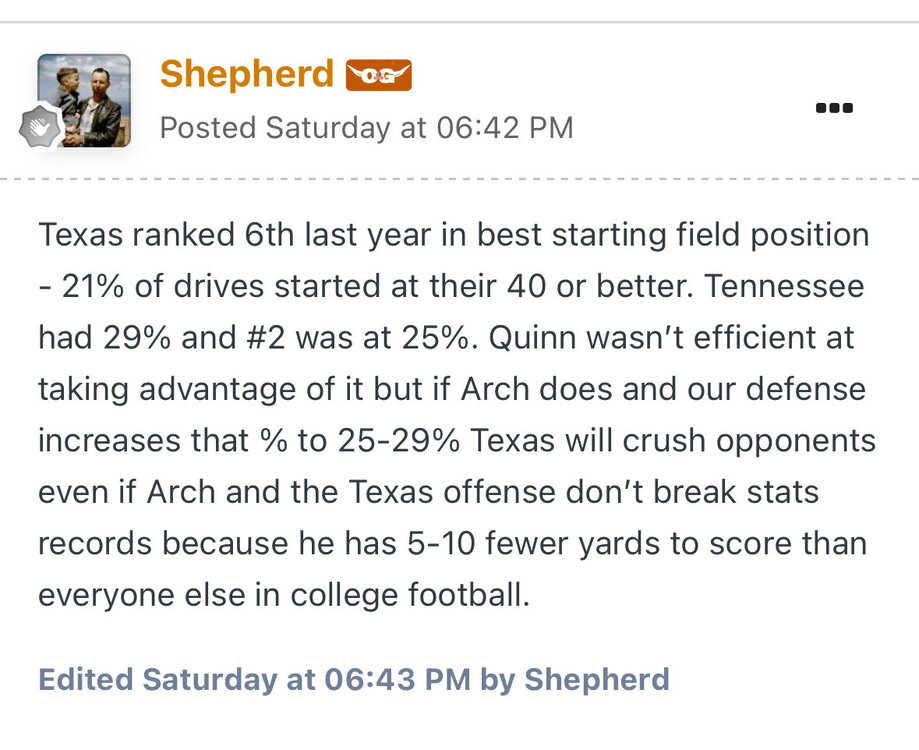Click the rank badge on the avatar
The width and height of the screenshot is (919, 750).
[x=42, y=127]
